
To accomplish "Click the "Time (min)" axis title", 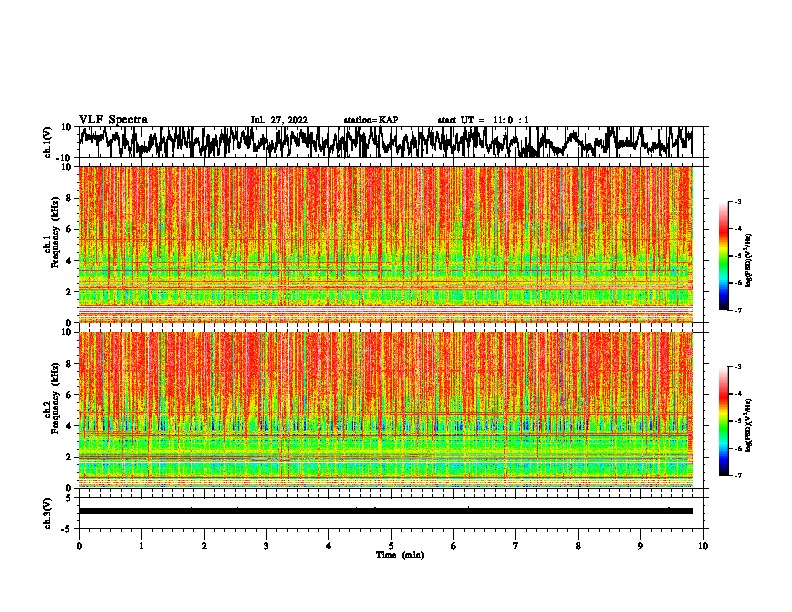I will [x=400, y=555].
